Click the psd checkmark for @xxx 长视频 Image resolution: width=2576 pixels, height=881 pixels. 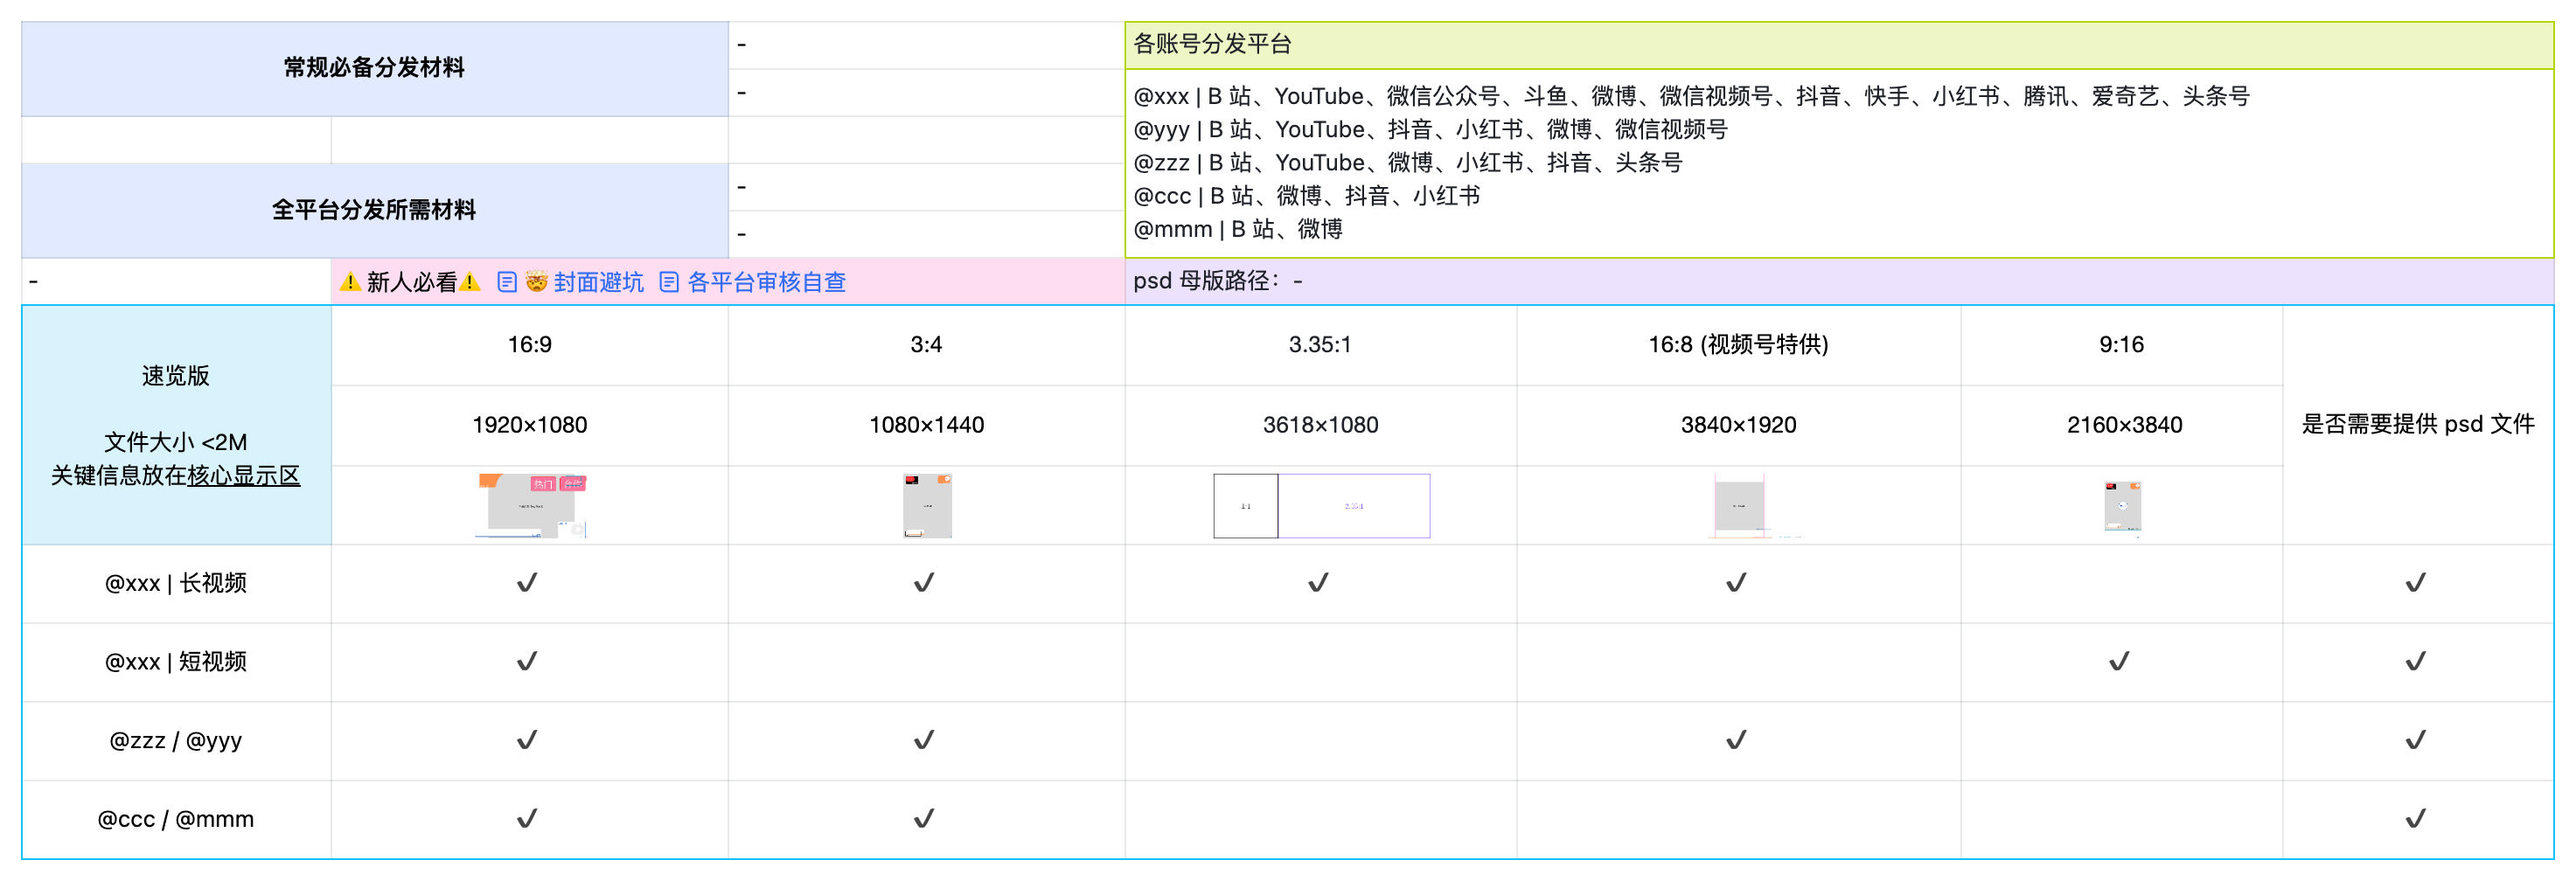click(2415, 583)
